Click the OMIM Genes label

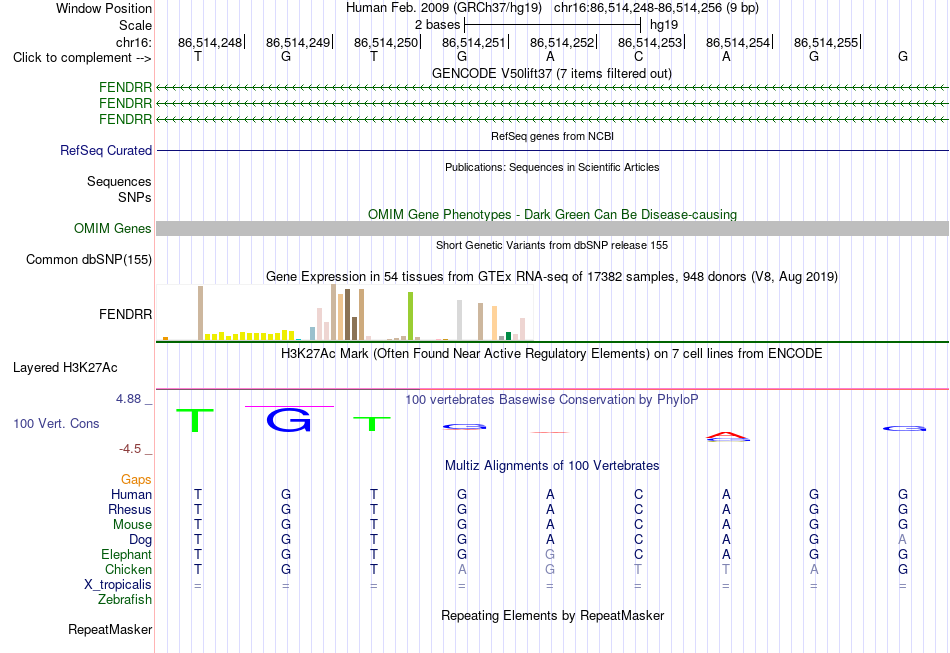coord(113,228)
